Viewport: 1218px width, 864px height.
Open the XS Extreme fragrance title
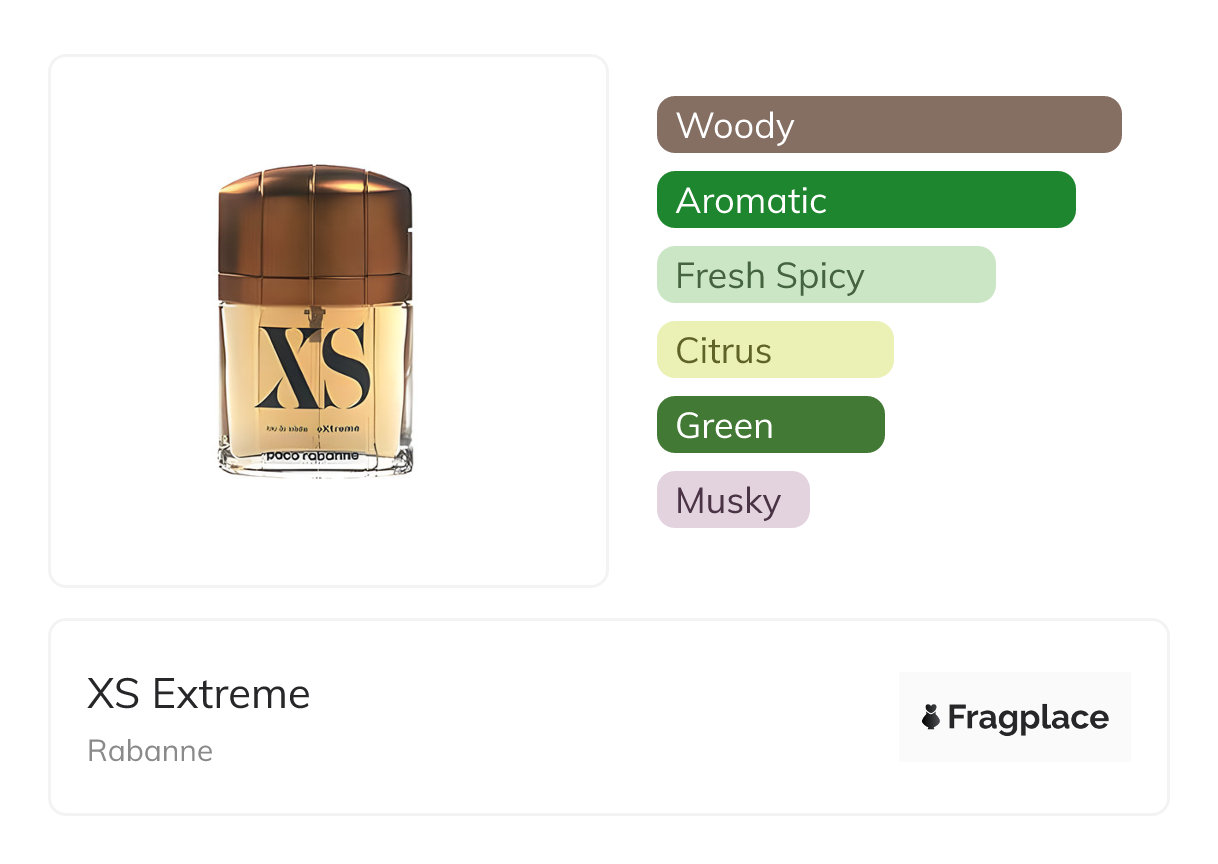click(x=198, y=694)
